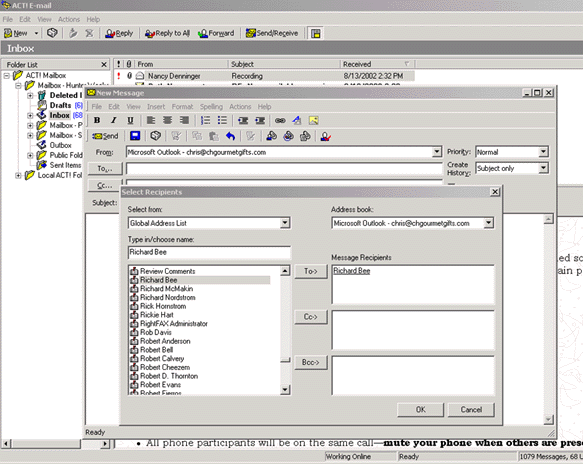This screenshot has height=464, width=583.
Task: Collapse the ACT! Mailbox tree node
Action: click(x=7, y=75)
